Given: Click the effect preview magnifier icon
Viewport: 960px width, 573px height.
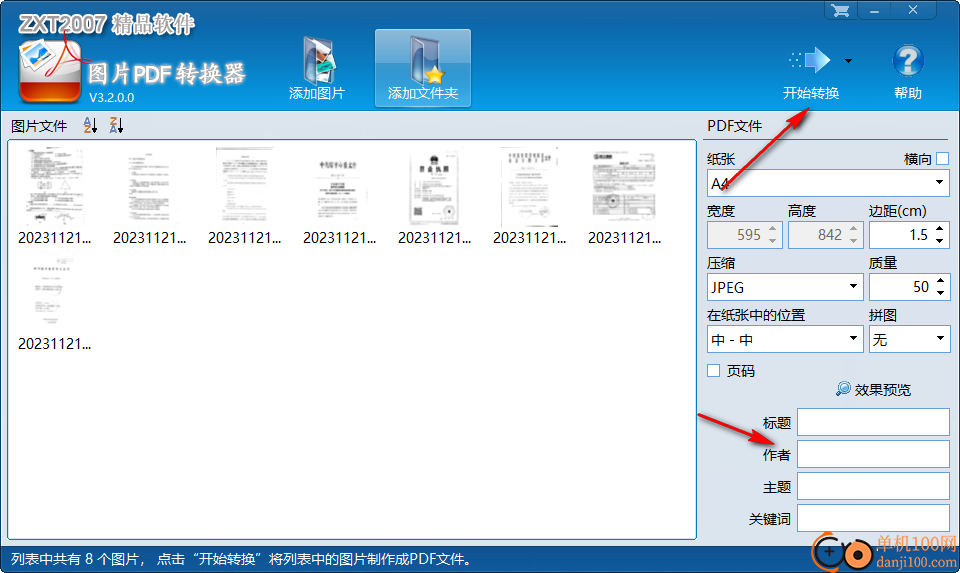Looking at the screenshot, I should (843, 389).
